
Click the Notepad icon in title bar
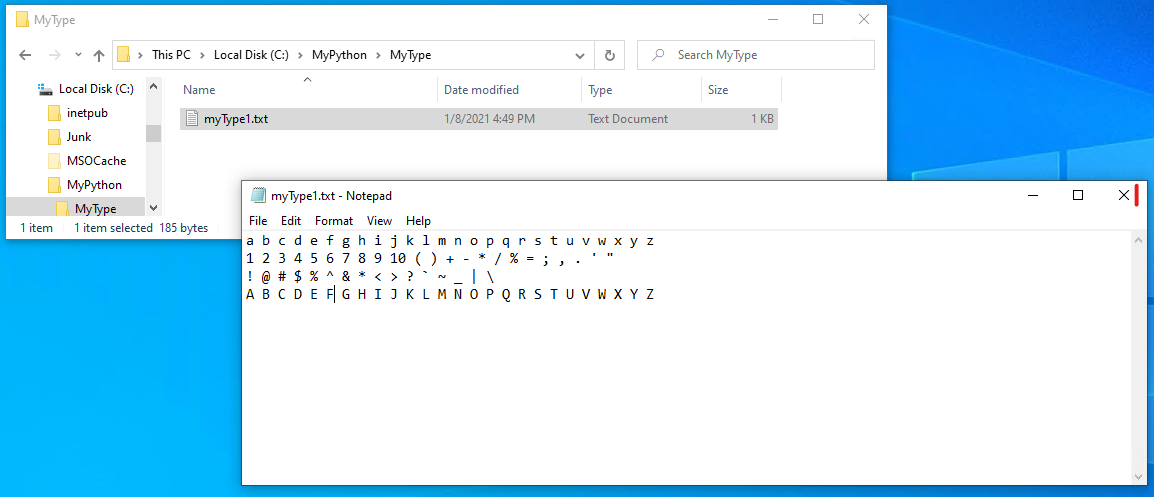click(258, 195)
